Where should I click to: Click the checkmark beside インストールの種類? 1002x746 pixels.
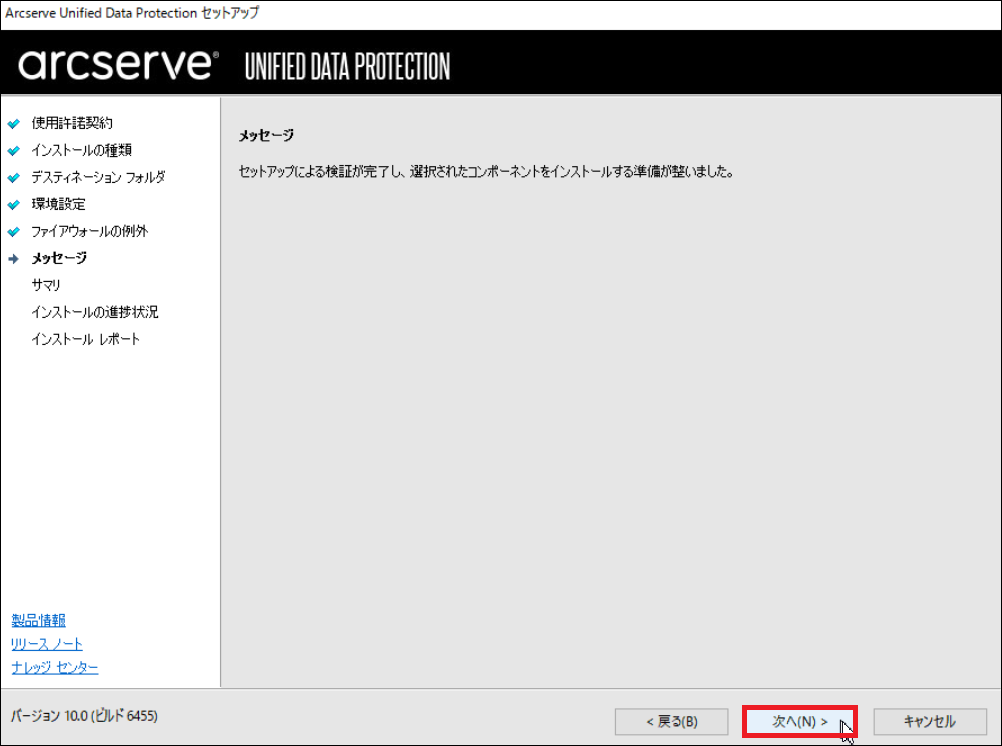(13, 151)
